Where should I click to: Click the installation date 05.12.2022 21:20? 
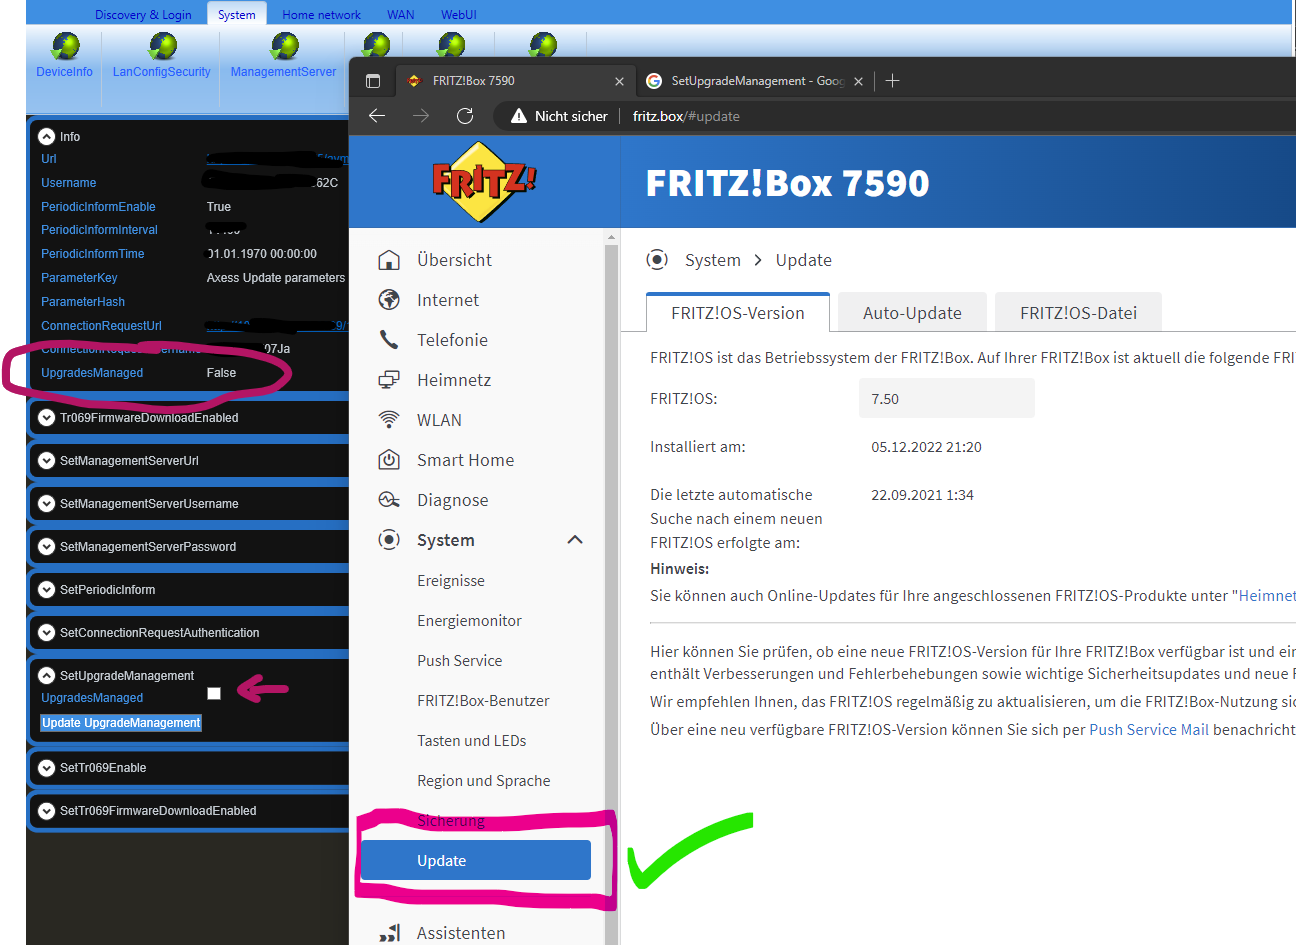pyautogui.click(x=926, y=447)
